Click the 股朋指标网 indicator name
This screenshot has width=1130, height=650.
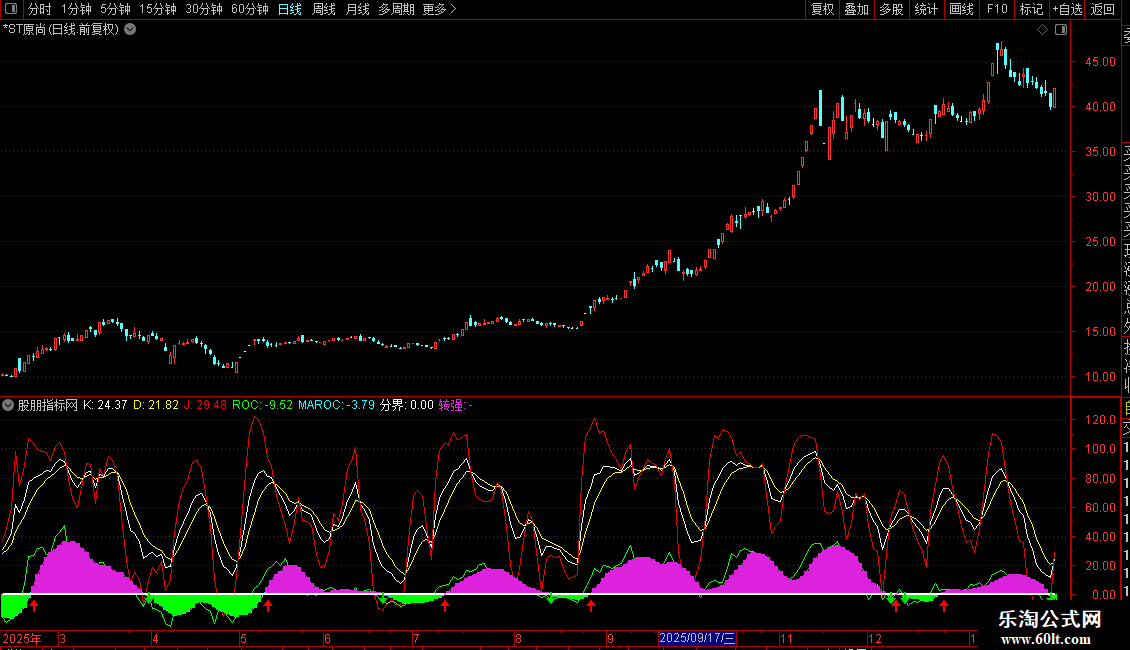pyautogui.click(x=48, y=405)
